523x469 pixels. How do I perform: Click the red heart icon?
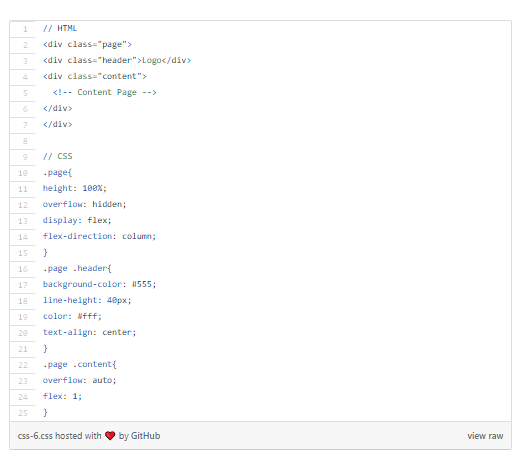(x=110, y=436)
